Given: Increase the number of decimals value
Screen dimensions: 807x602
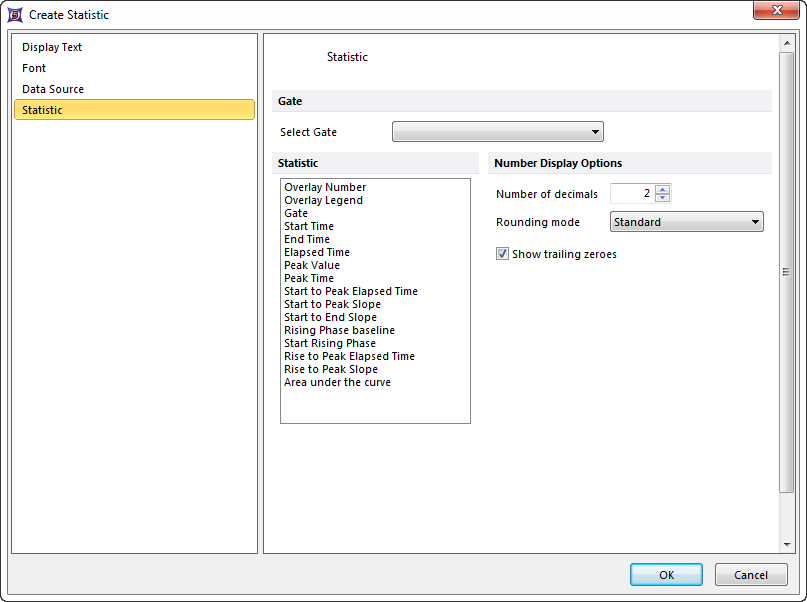Looking at the screenshot, I should pos(663,190).
